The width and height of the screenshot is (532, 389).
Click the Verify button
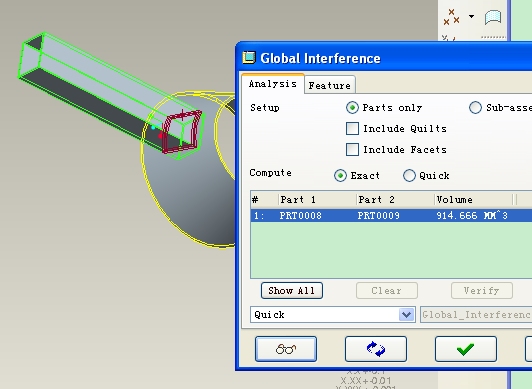point(482,291)
